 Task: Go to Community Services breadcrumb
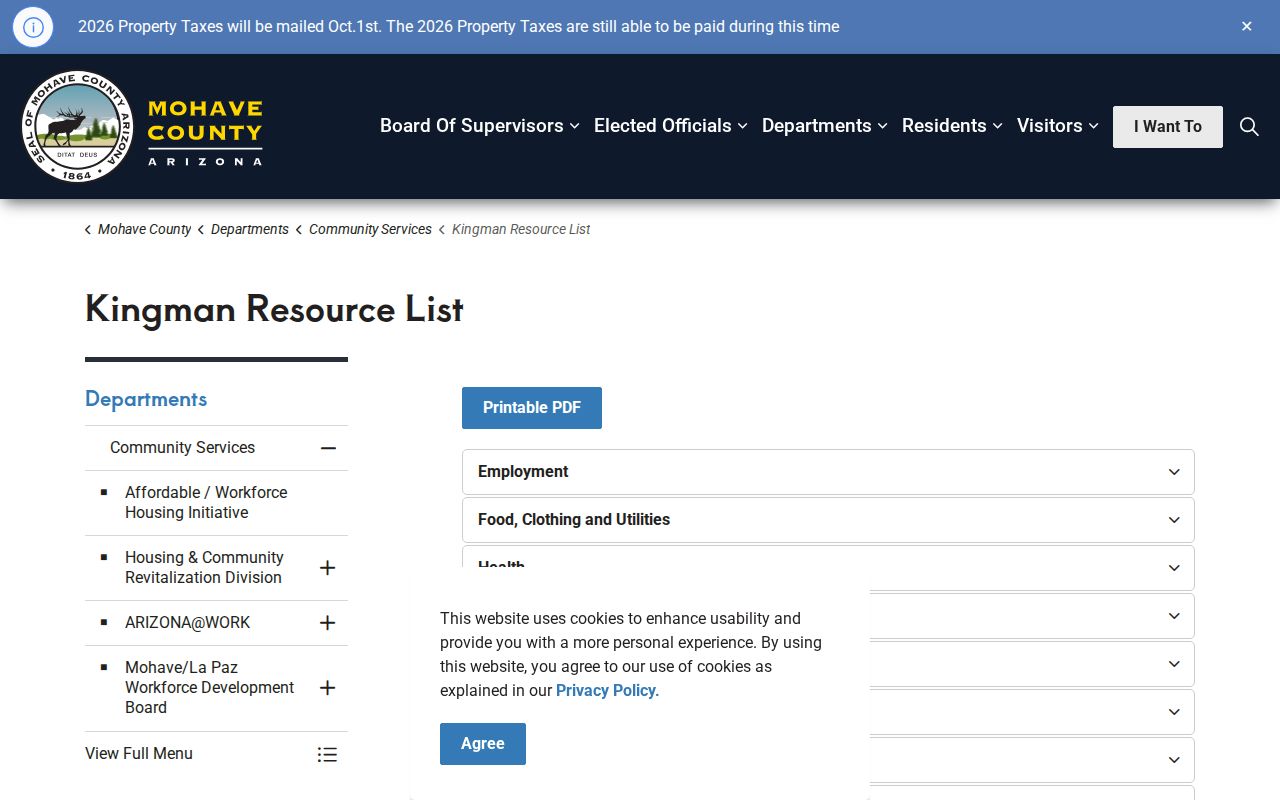370,229
